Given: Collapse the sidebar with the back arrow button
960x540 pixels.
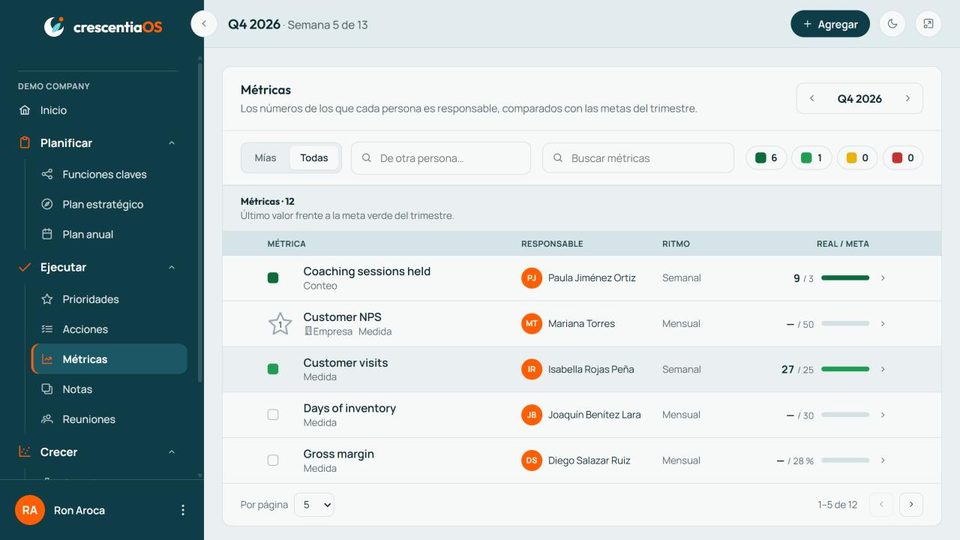Looking at the screenshot, I should [203, 24].
